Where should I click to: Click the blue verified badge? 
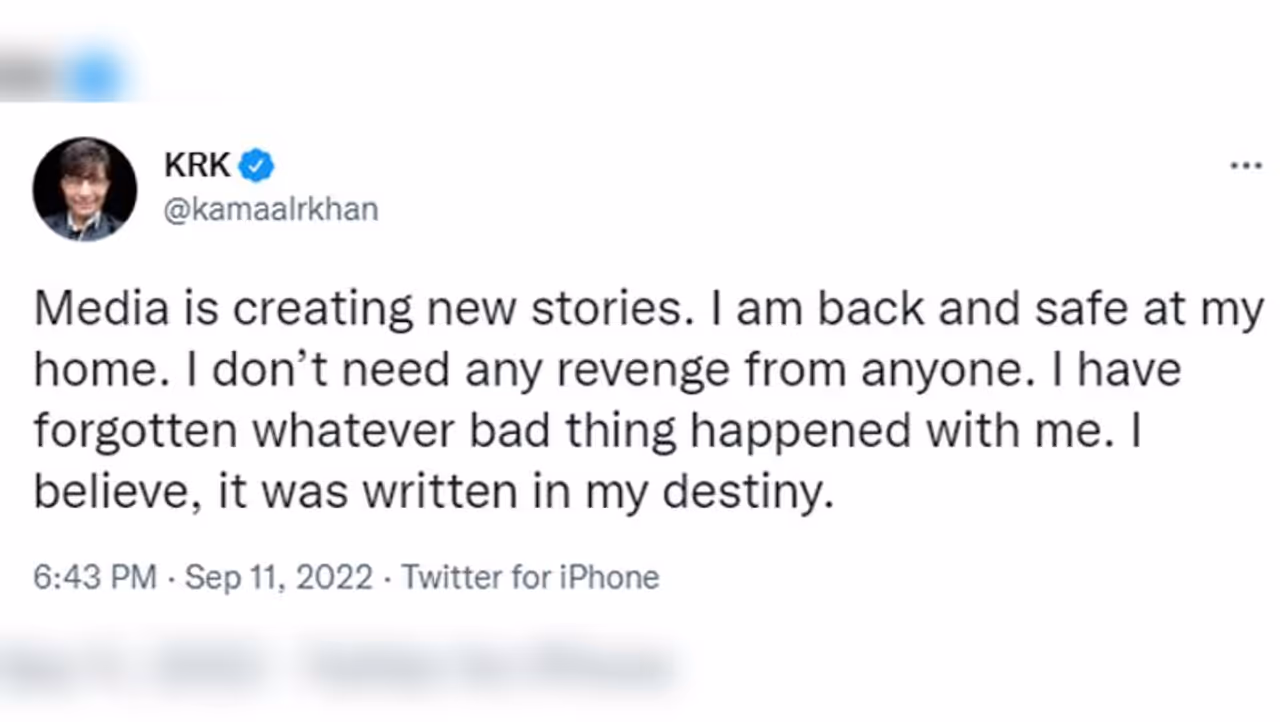256,166
